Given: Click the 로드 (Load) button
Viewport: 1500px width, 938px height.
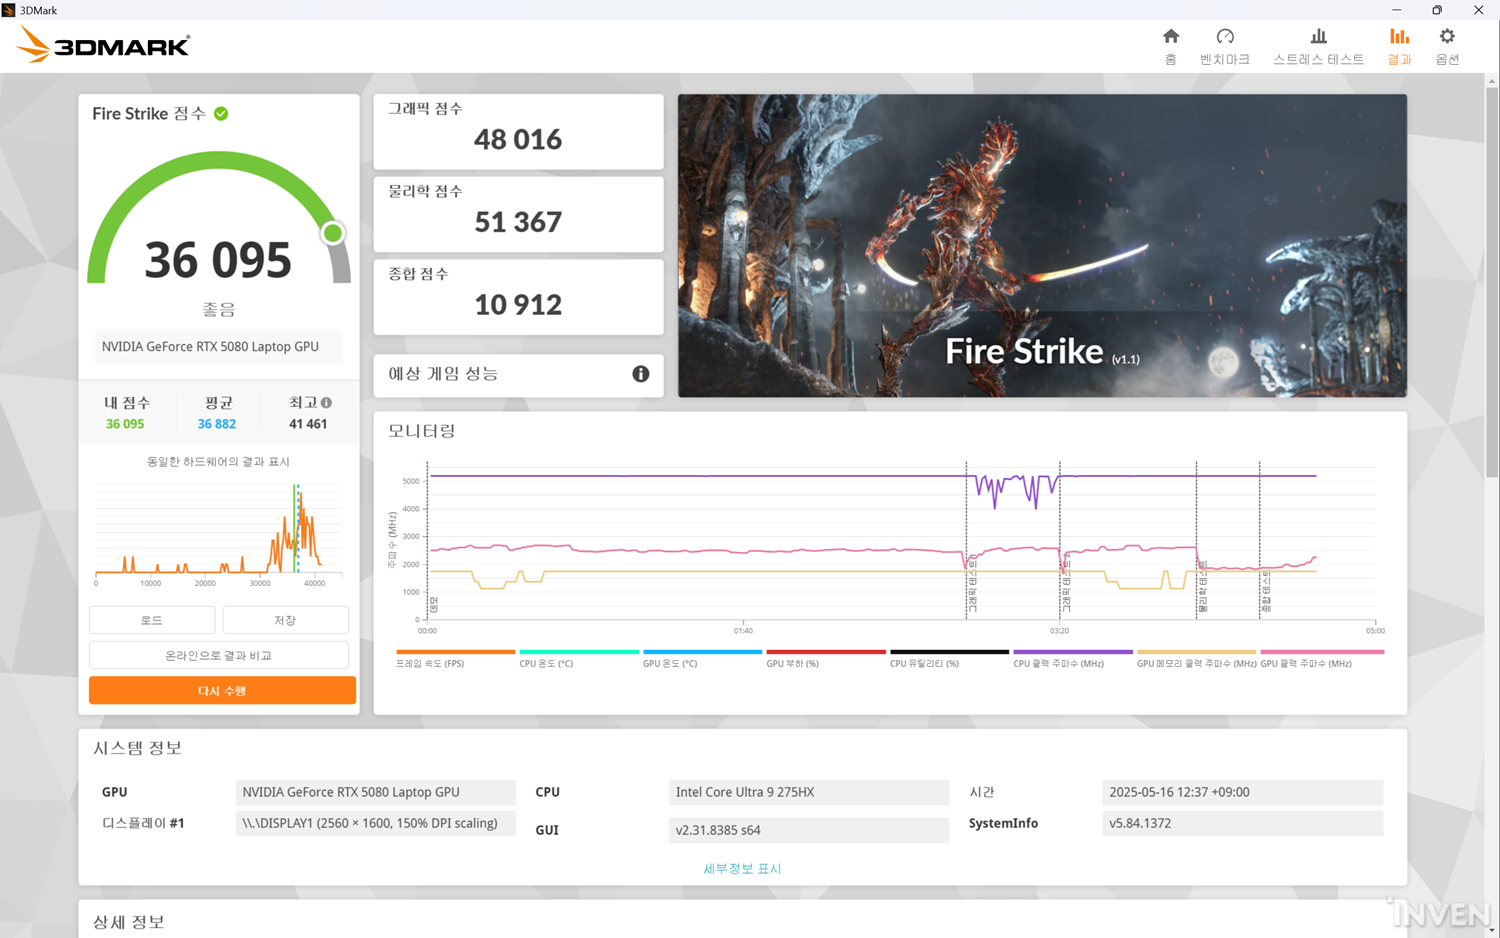Looking at the screenshot, I should [x=152, y=620].
